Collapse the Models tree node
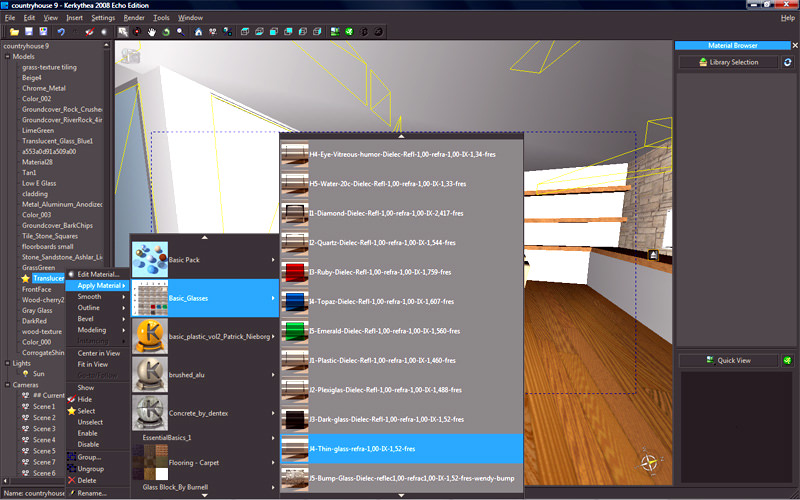Screen dimensions: 800x500 (x=7, y=57)
